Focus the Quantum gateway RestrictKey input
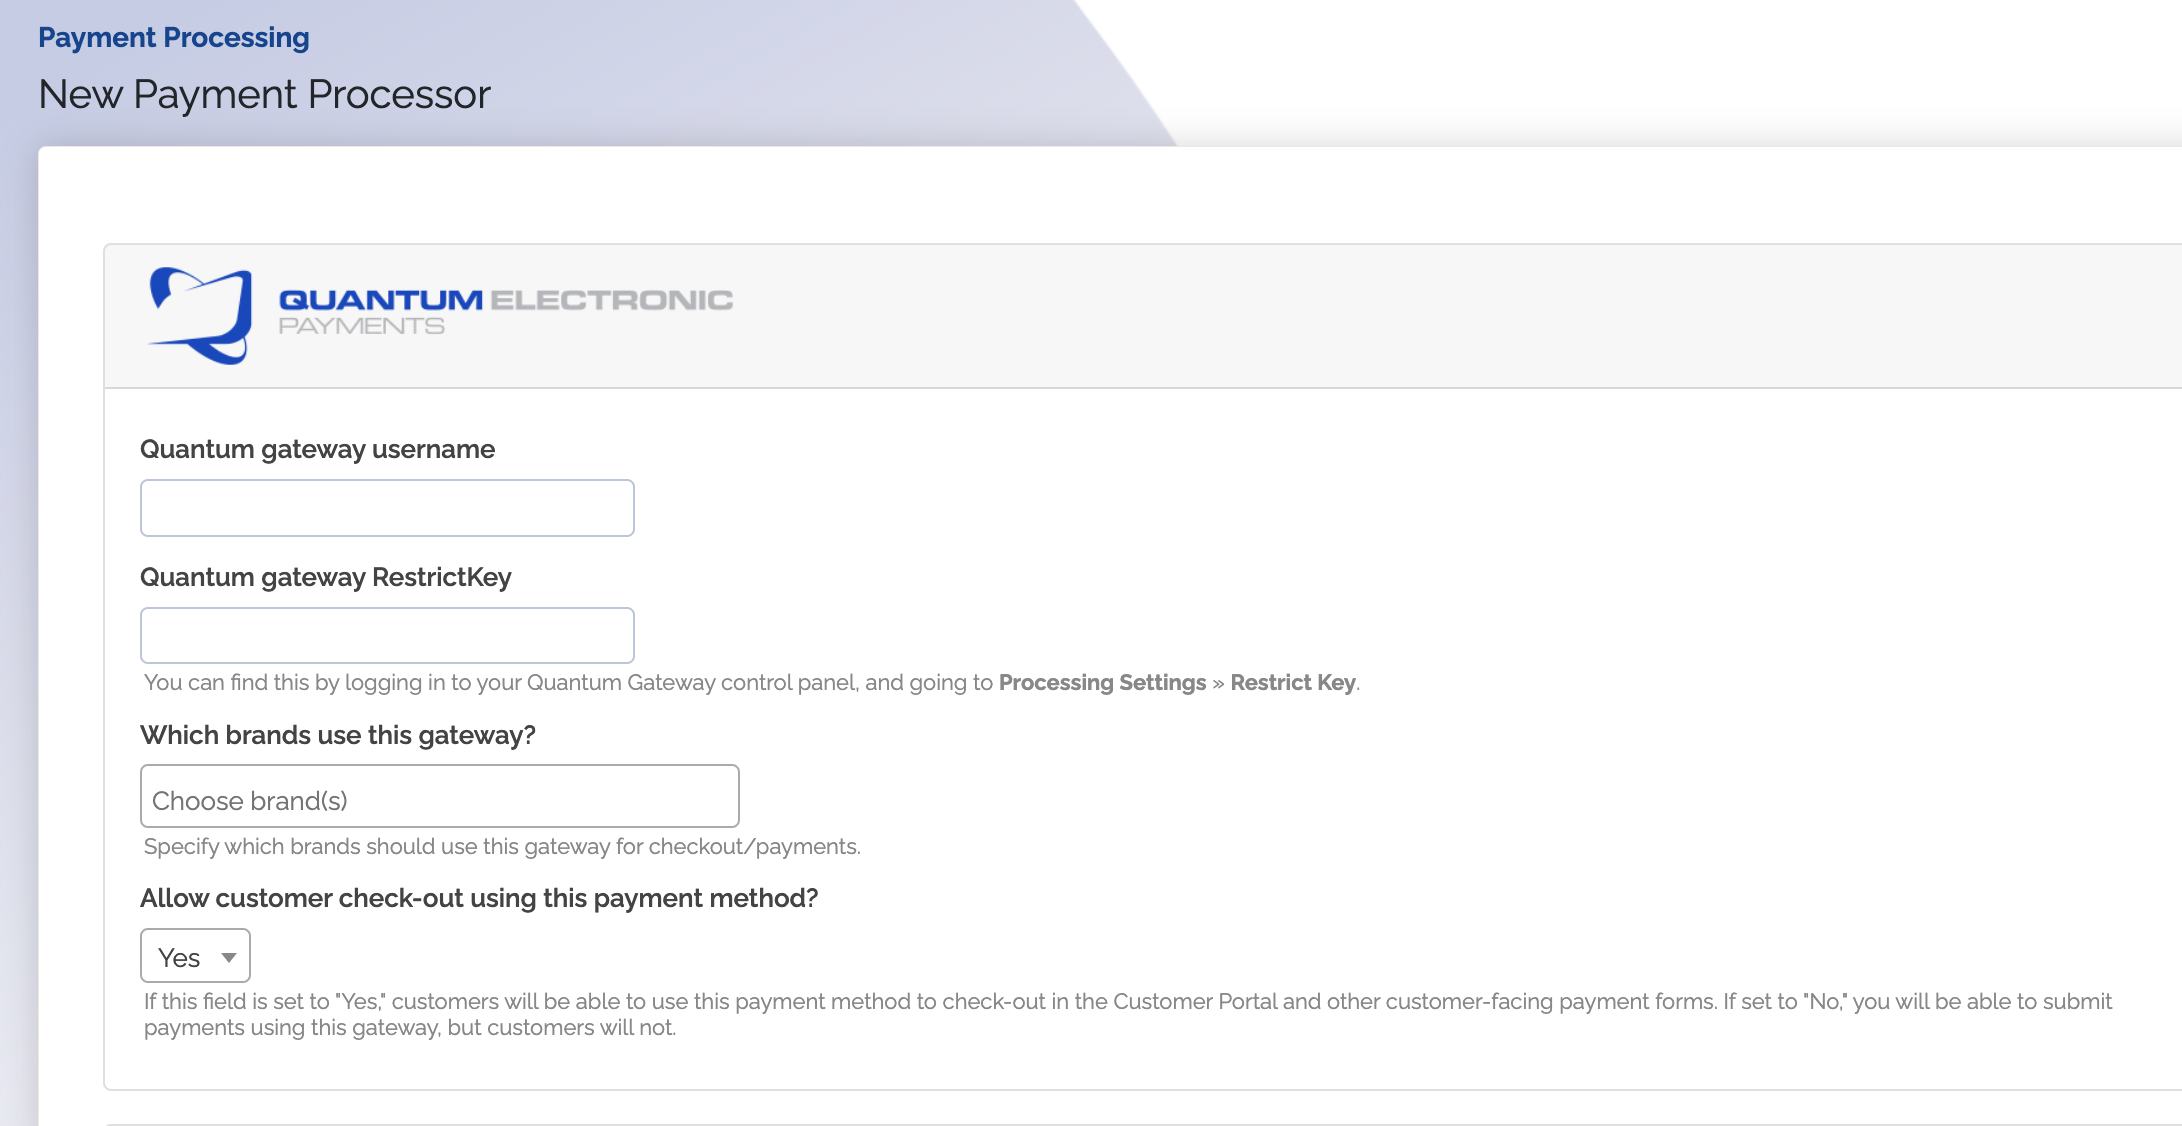Viewport: 2182px width, 1126px height. 386,634
